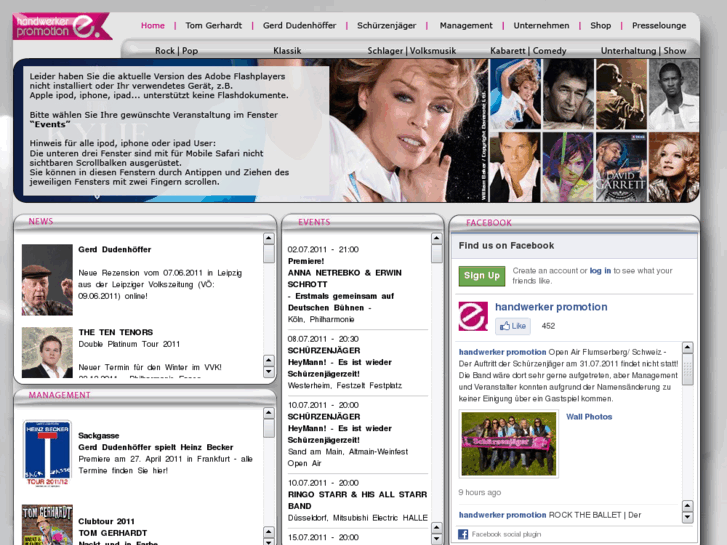Image resolution: width=727 pixels, height=545 pixels.
Task: Click News panel scroll down arrow
Action: tap(268, 372)
